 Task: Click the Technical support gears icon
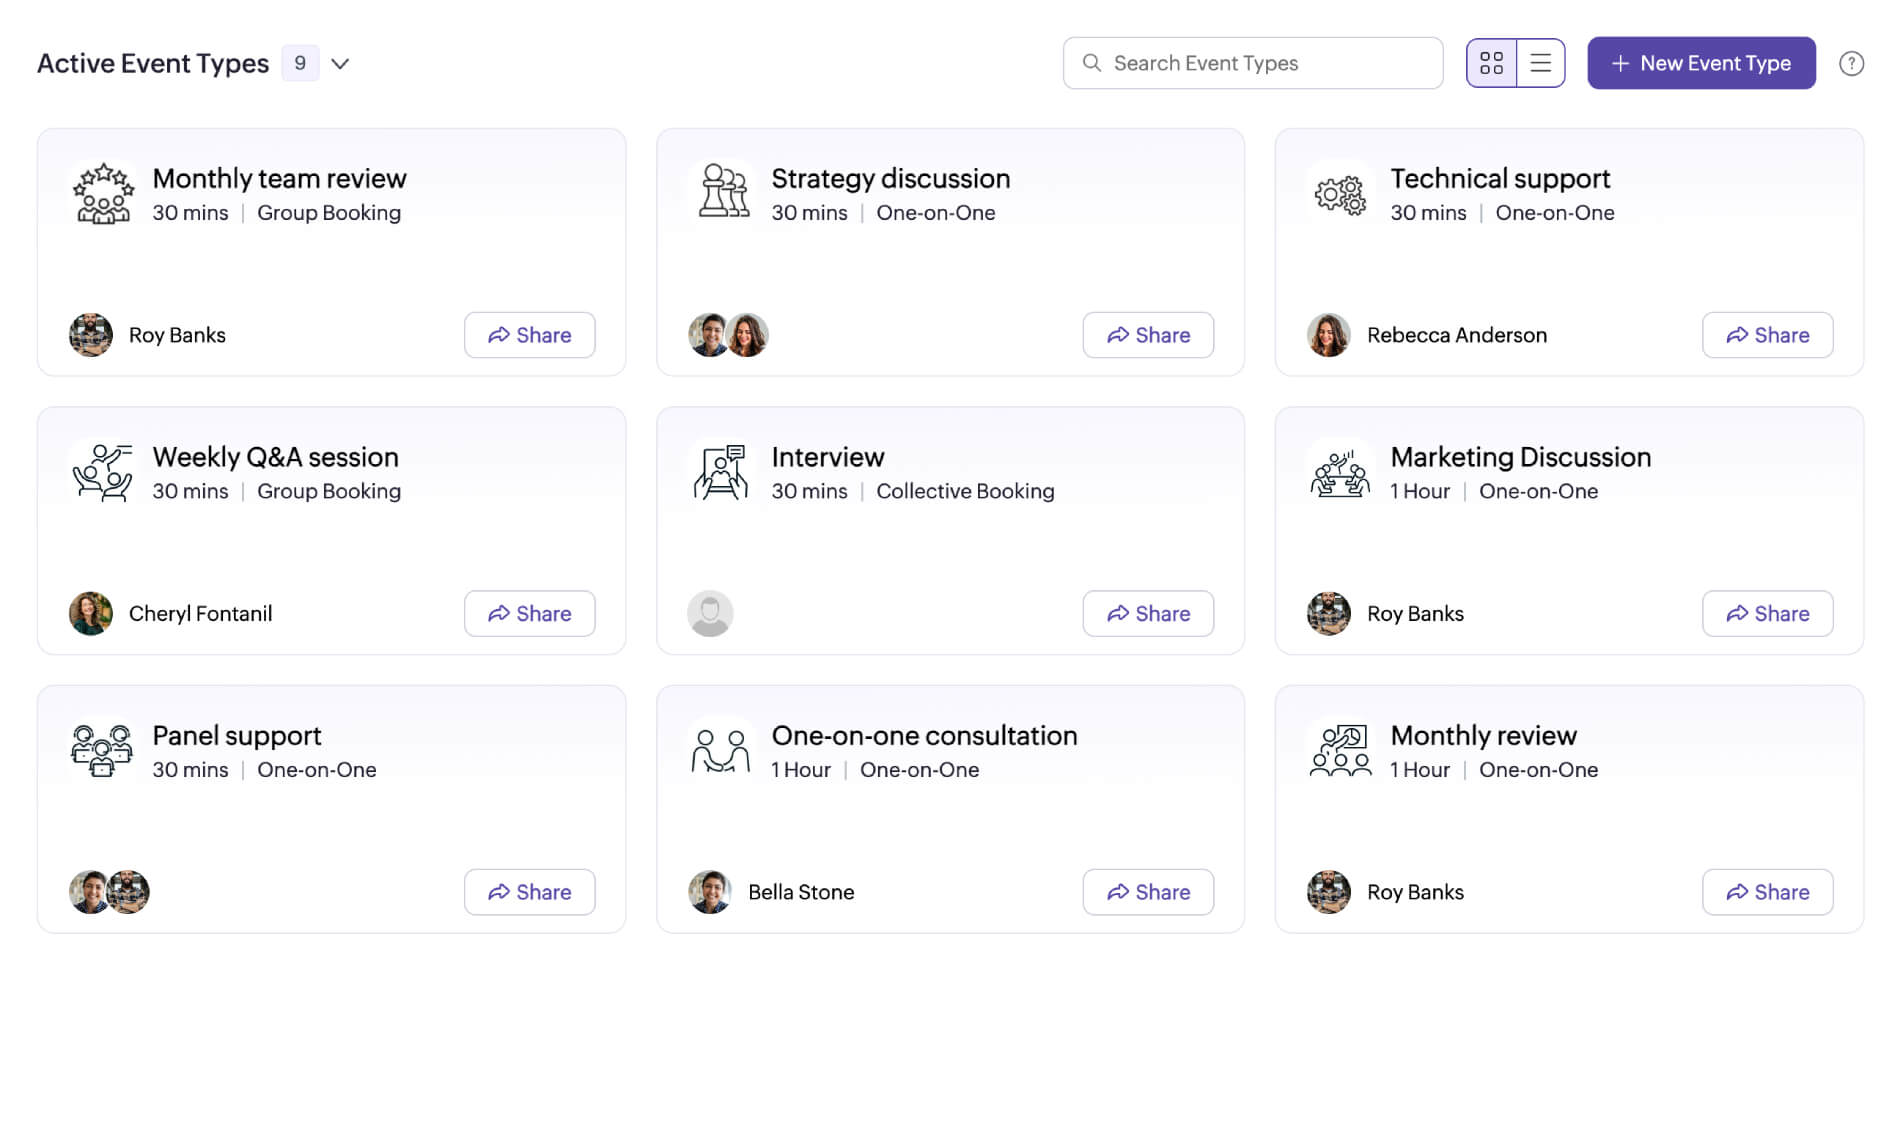click(1340, 194)
